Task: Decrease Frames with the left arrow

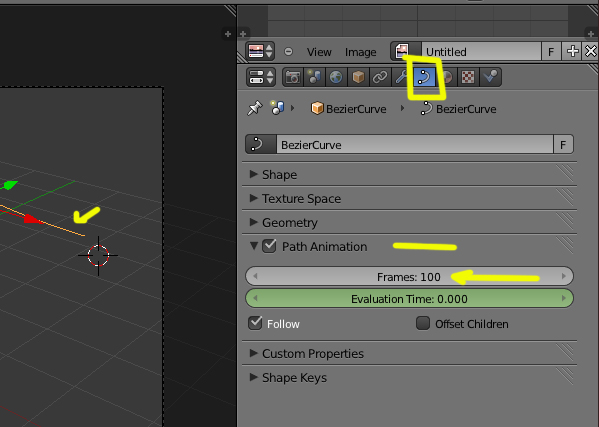Action: [x=255, y=276]
